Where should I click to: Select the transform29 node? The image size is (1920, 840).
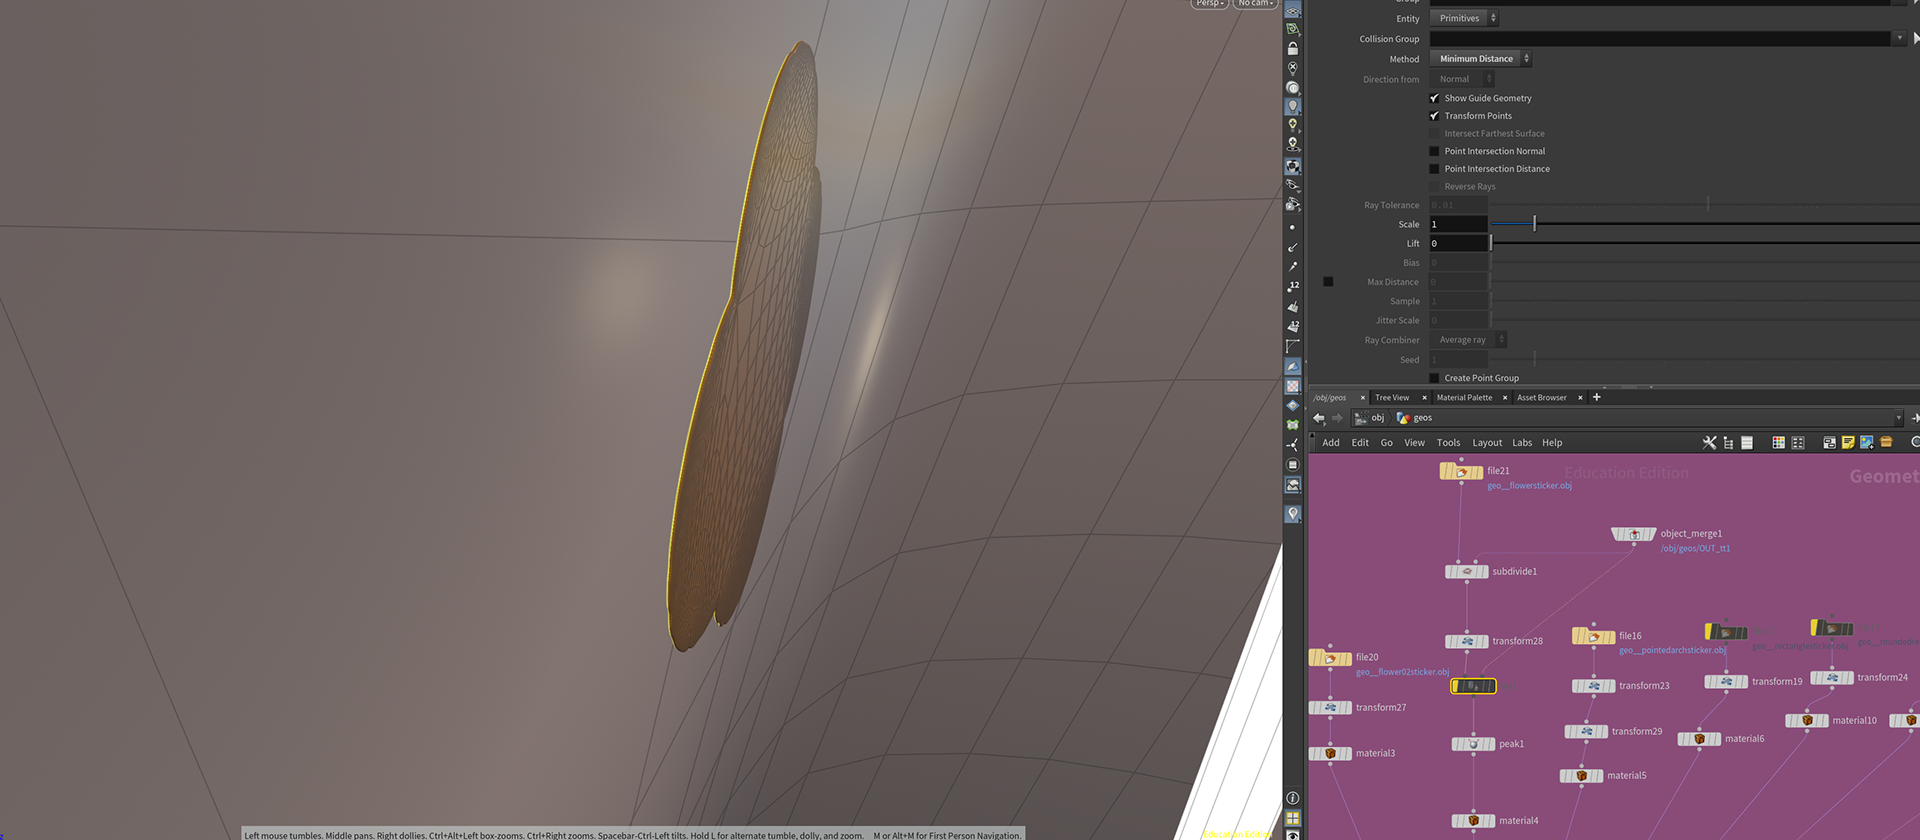tap(1586, 732)
